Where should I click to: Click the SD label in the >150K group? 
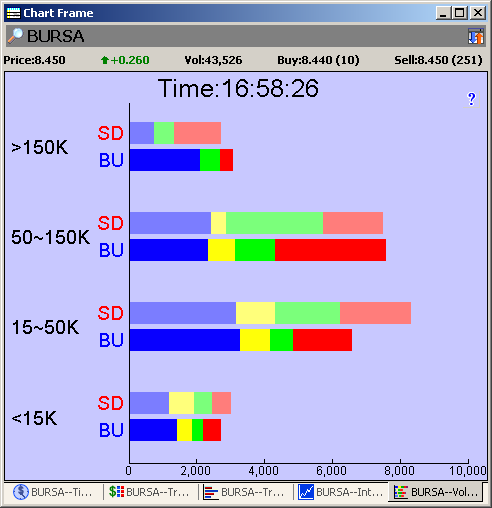pyautogui.click(x=111, y=133)
